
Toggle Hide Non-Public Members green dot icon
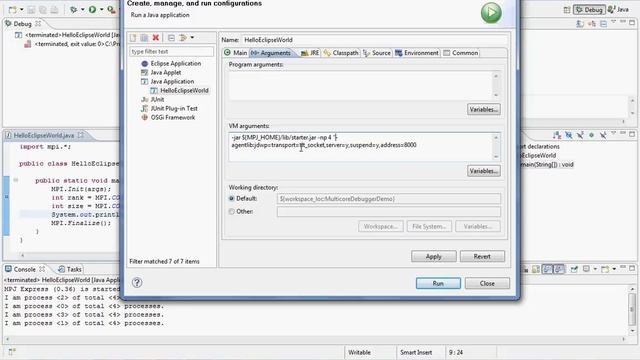coord(591,135)
